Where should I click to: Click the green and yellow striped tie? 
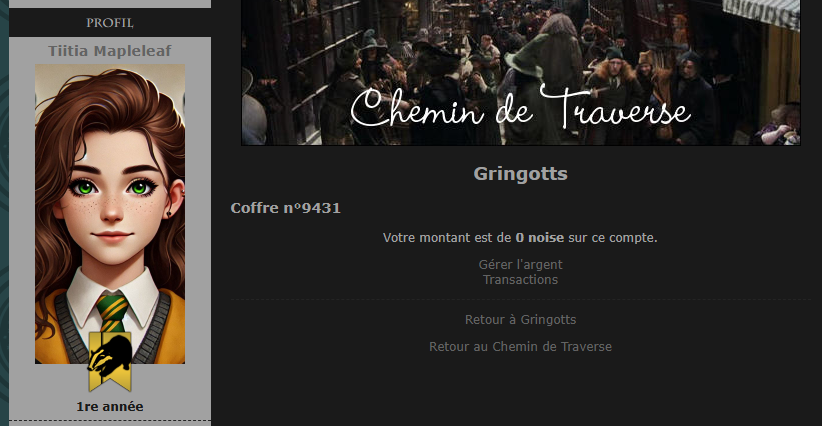[x=112, y=313]
